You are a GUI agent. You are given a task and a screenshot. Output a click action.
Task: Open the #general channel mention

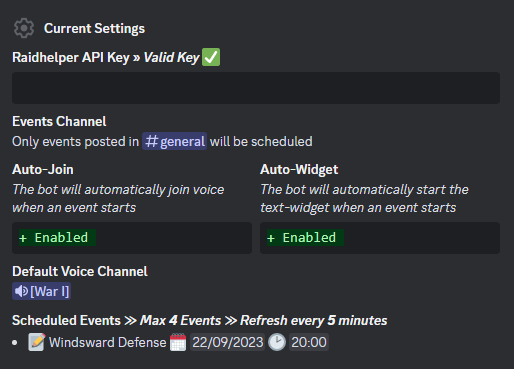[x=175, y=141]
